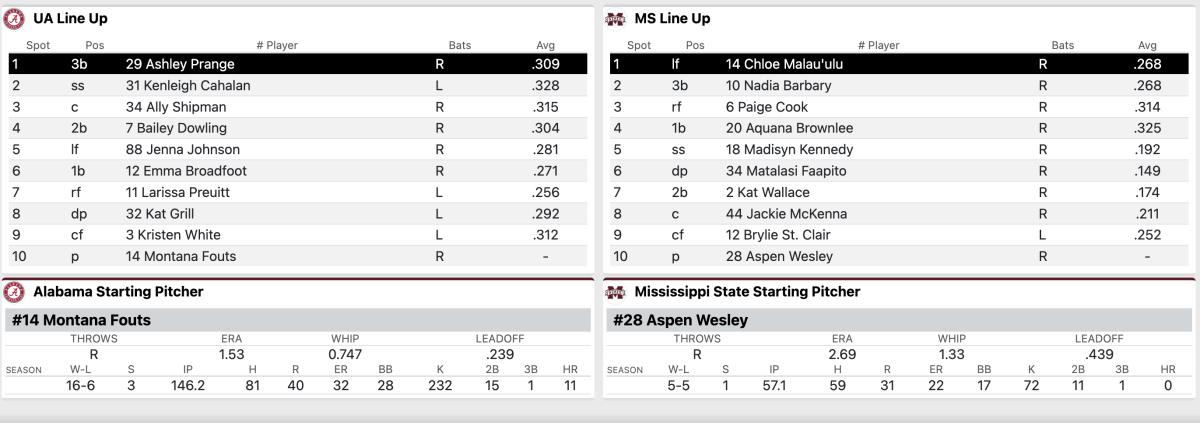The height and width of the screenshot is (423, 1200).
Task: Click the #14 Montana Fouts pitcher heading
Action: click(x=81, y=321)
